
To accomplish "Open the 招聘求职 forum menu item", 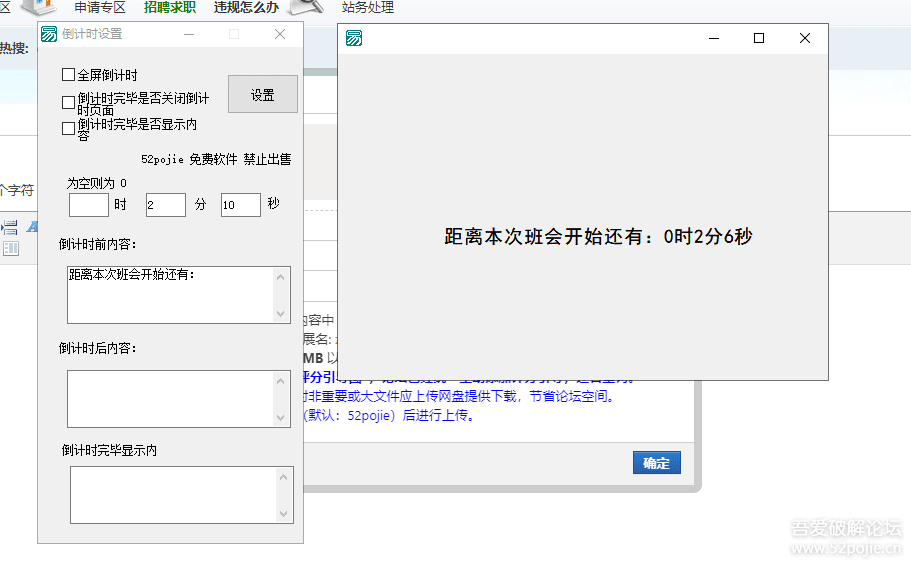I will coord(170,8).
